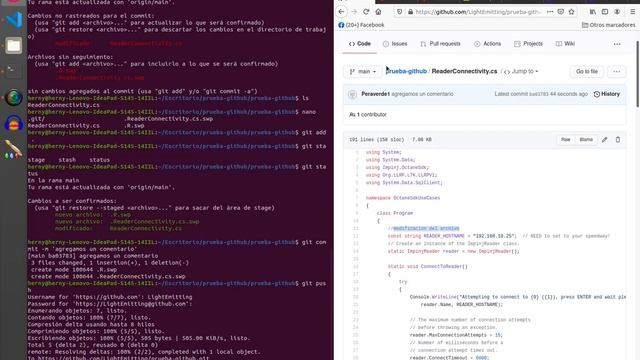Delete the file with the trash icon
This screenshot has width=640, height=360.
tap(618, 140)
